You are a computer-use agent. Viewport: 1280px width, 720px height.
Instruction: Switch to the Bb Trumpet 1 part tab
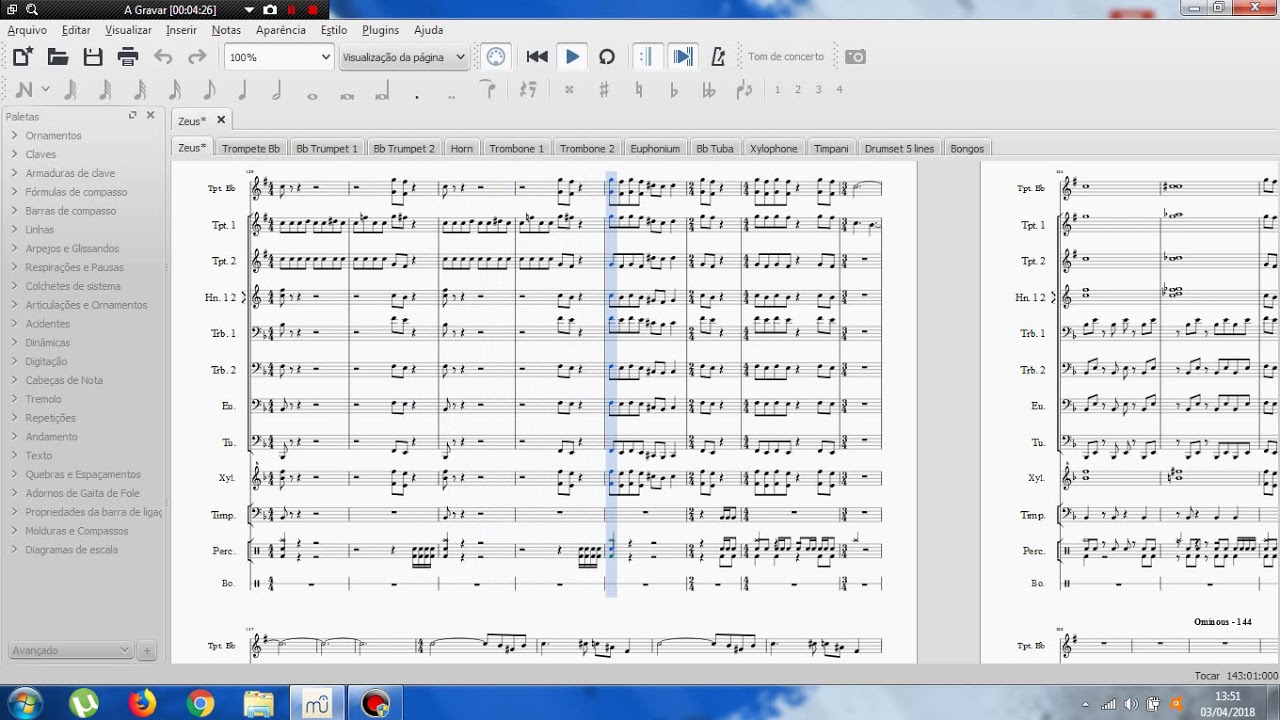pos(326,148)
